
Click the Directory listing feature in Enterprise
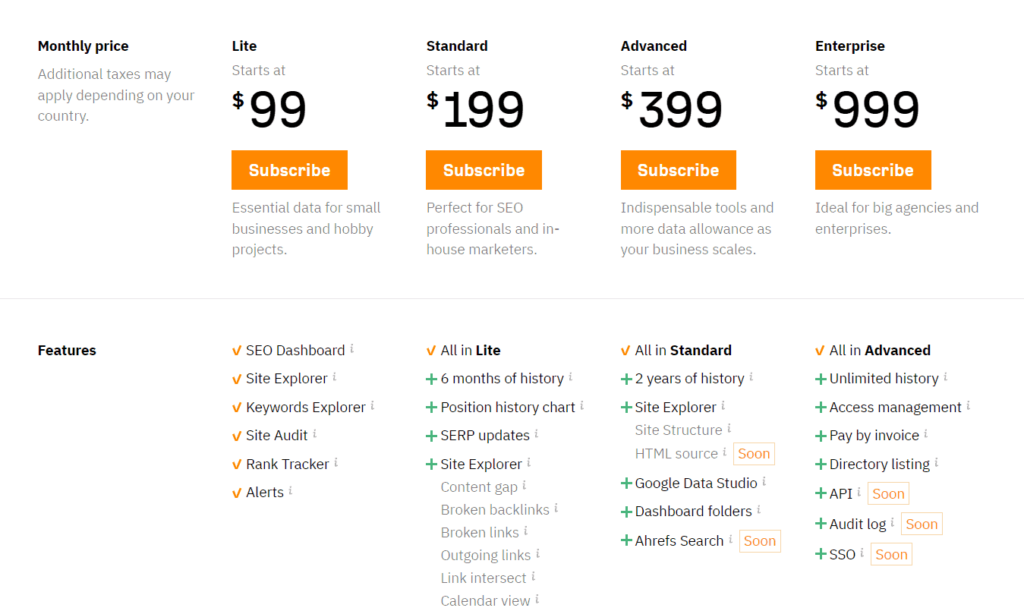[x=879, y=464]
